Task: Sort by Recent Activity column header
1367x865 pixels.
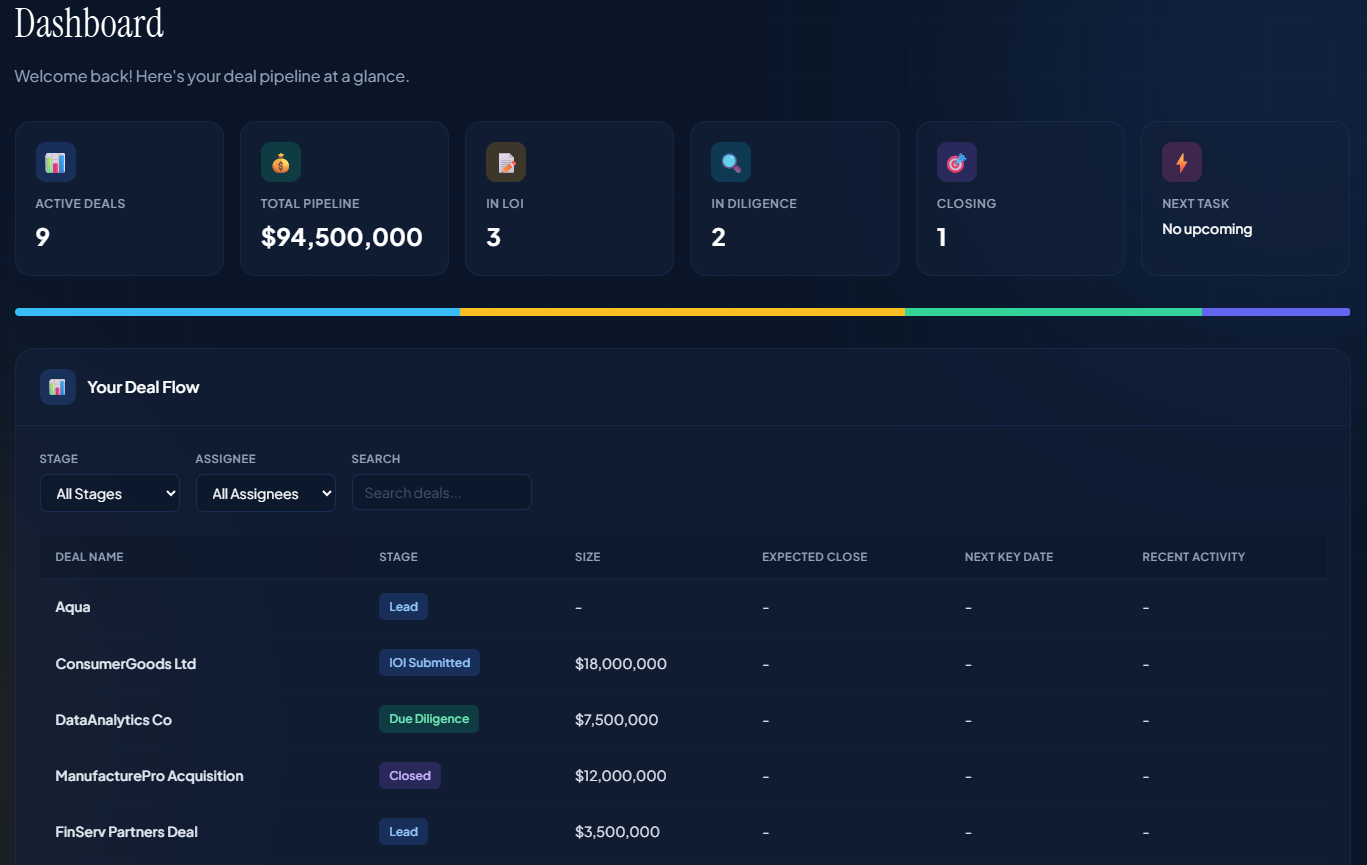Action: tap(1194, 557)
